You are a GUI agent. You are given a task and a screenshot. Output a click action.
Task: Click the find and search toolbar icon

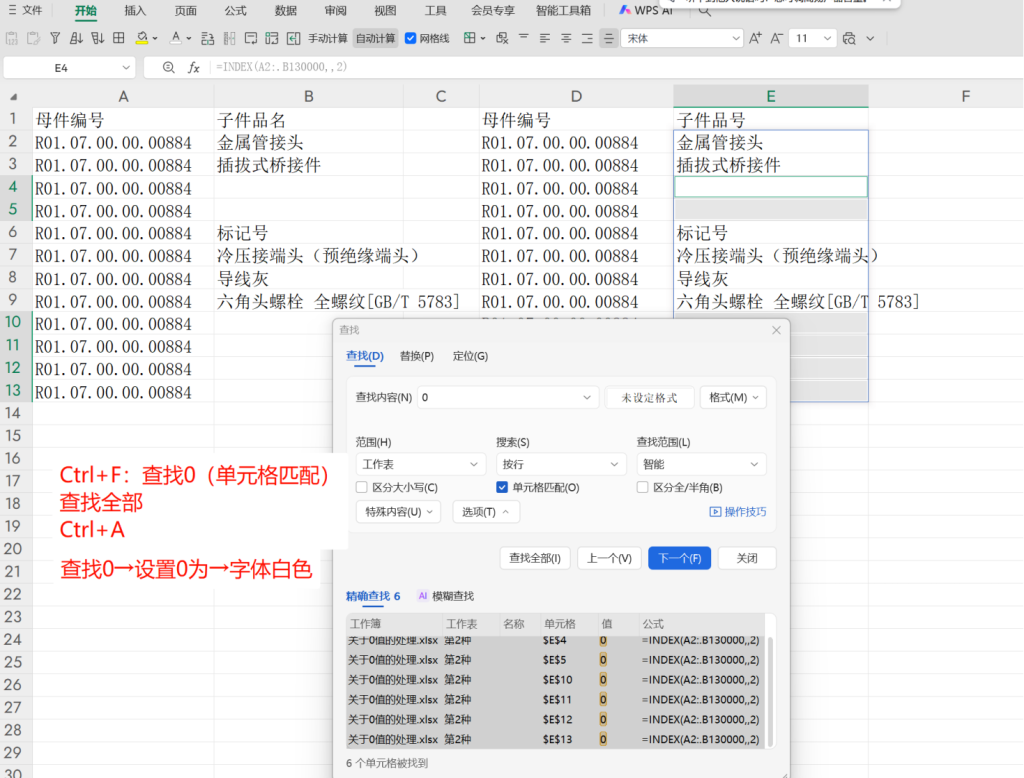pos(849,39)
